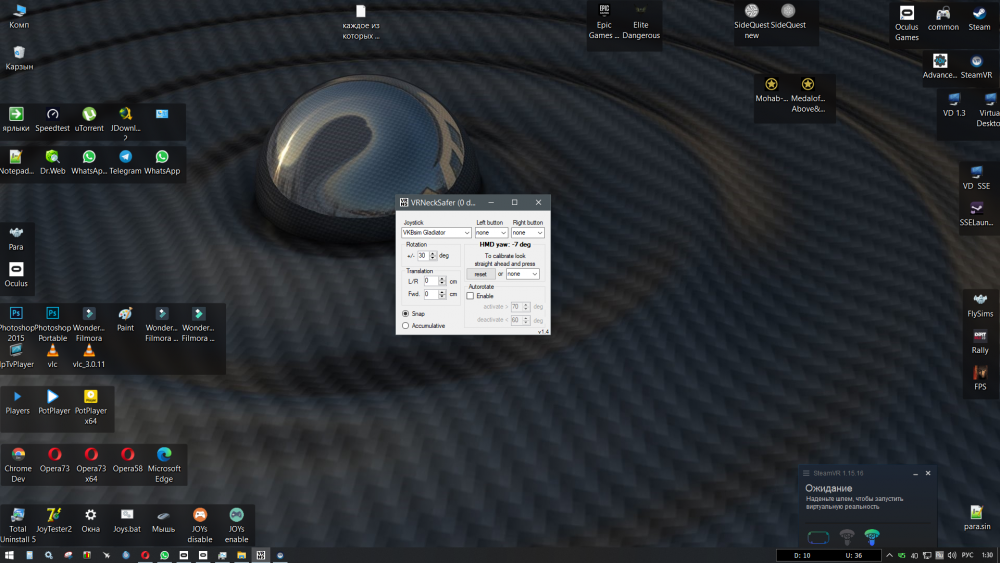Launch the Oculus desktop shortcut
Viewport: 1000px width, 563px height.
tap(16, 275)
